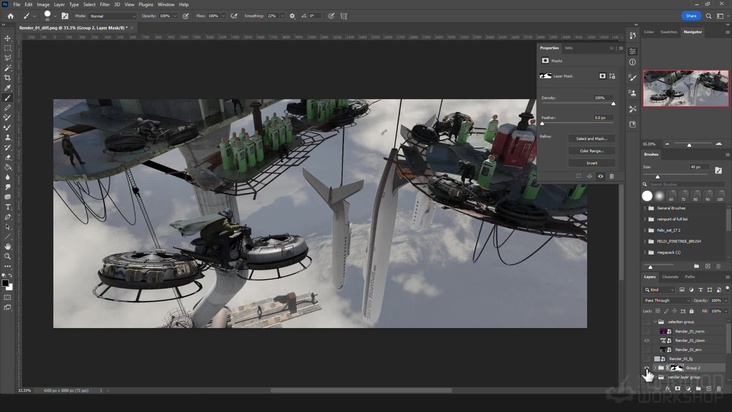This screenshot has height=412, width=732.
Task: Adjust the mask Density slider
Action: (x=613, y=104)
